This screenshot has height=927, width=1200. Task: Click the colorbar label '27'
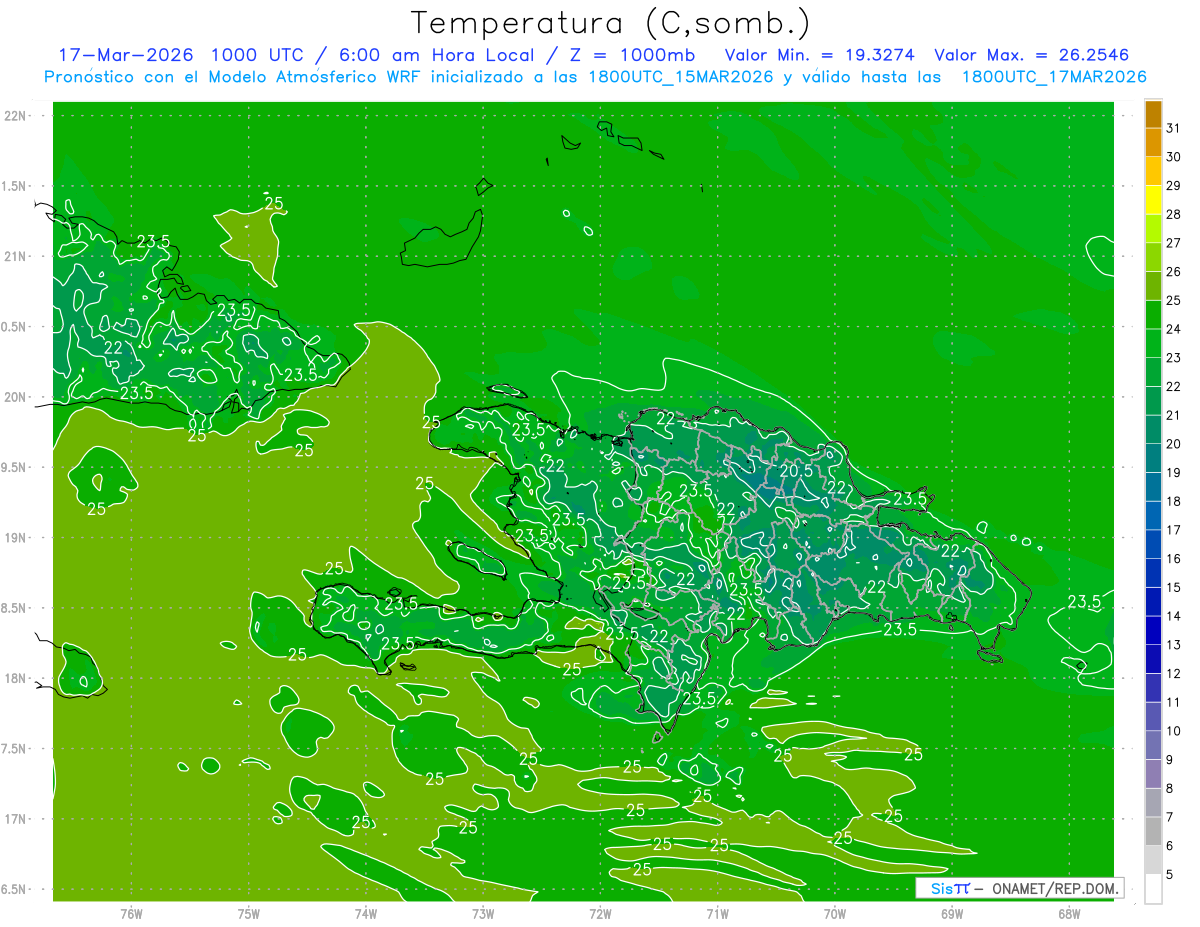1174,243
